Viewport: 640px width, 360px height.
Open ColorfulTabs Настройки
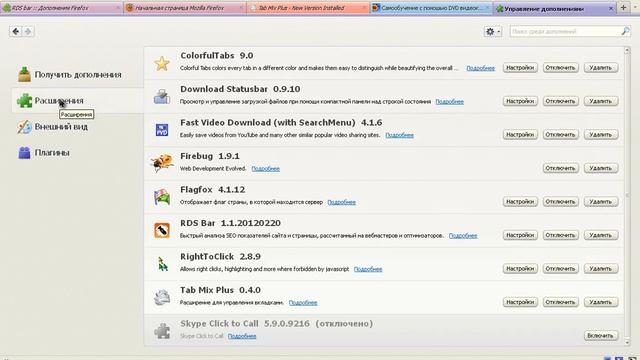tap(520, 67)
